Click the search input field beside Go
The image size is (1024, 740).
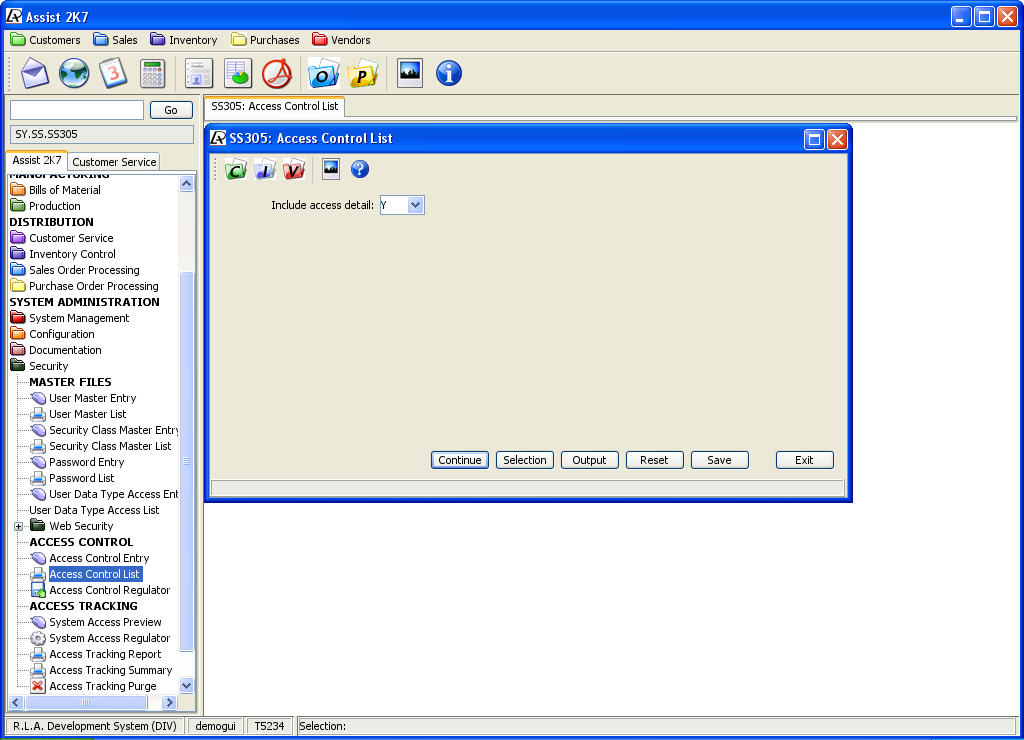77,110
